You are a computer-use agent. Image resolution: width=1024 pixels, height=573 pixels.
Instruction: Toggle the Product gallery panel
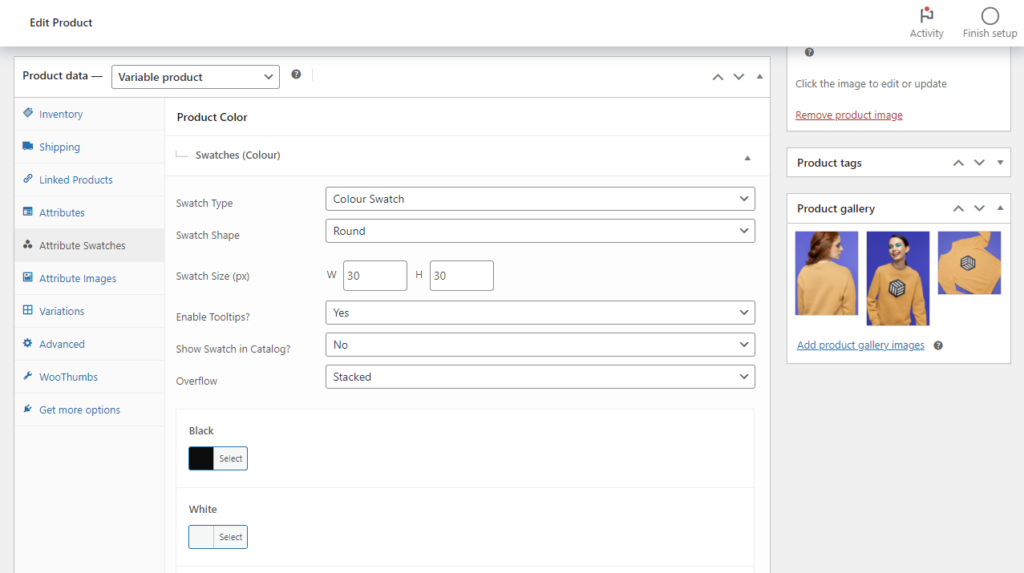coord(1000,209)
